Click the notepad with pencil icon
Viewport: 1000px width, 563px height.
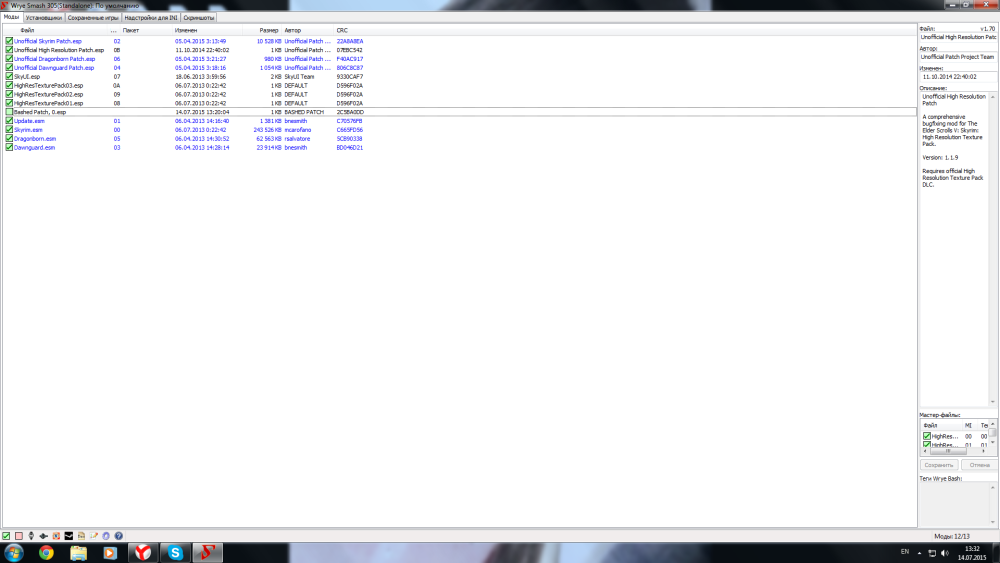pos(94,536)
